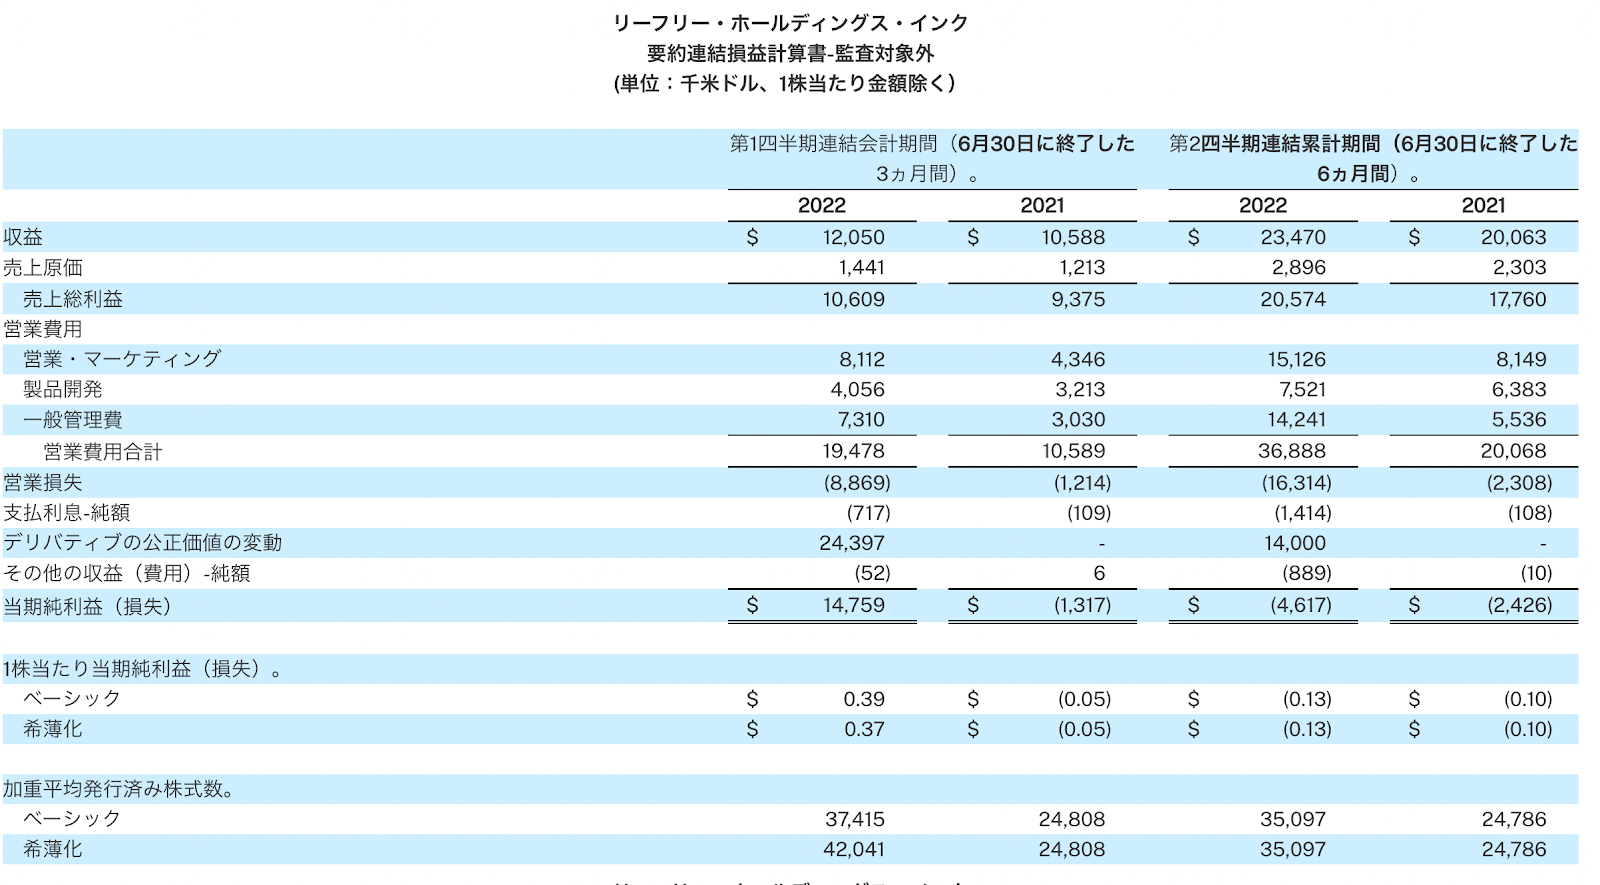Click revenue value 23,470
The image size is (1600, 885).
coord(1293,237)
